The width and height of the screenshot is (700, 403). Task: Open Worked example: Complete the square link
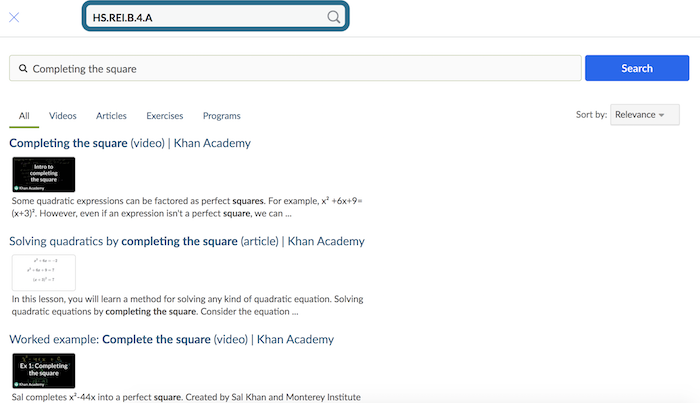point(171,339)
